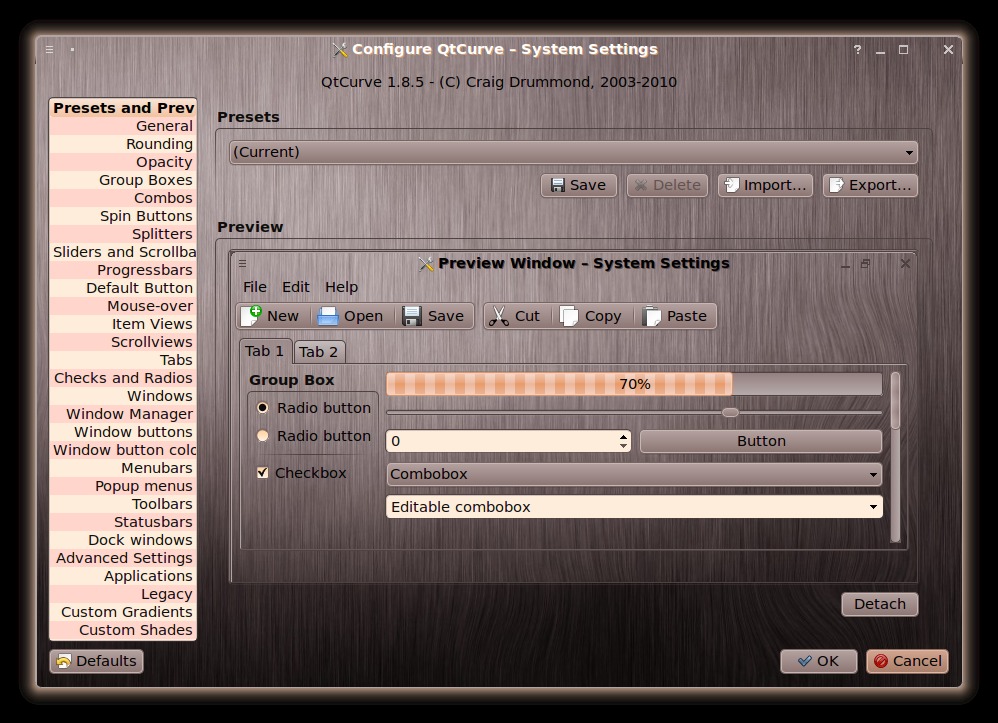998x723 pixels.
Task: Select Popup menus in the sidebar
Action: coord(123,486)
